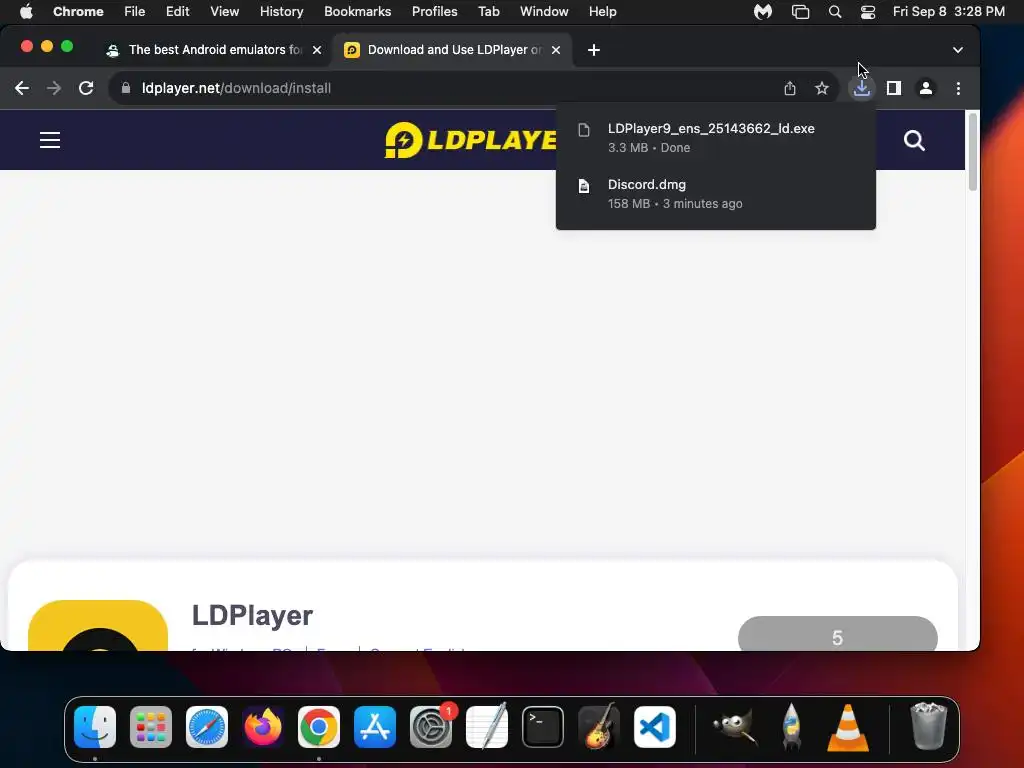
Task: Open Spotlight search in menu bar
Action: pos(835,11)
